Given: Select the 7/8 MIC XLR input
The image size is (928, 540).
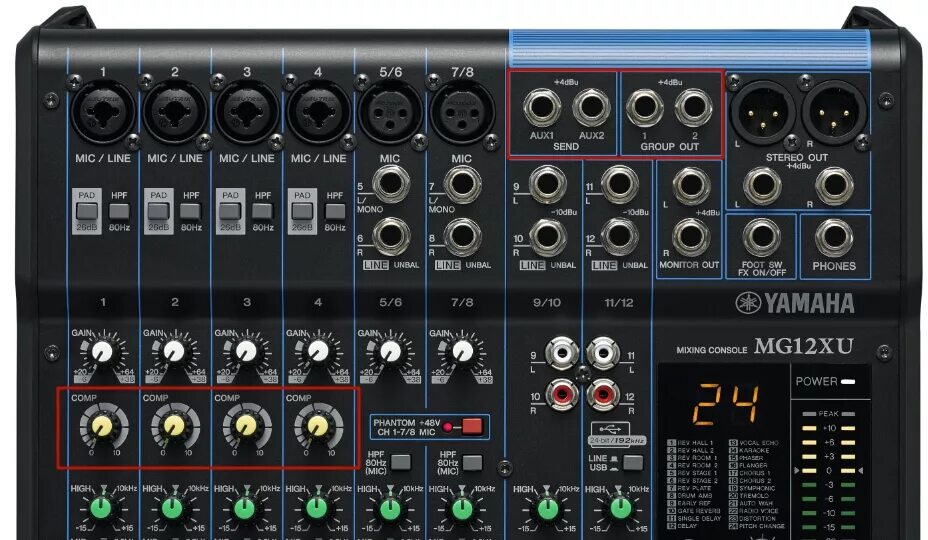Looking at the screenshot, I should [462, 111].
